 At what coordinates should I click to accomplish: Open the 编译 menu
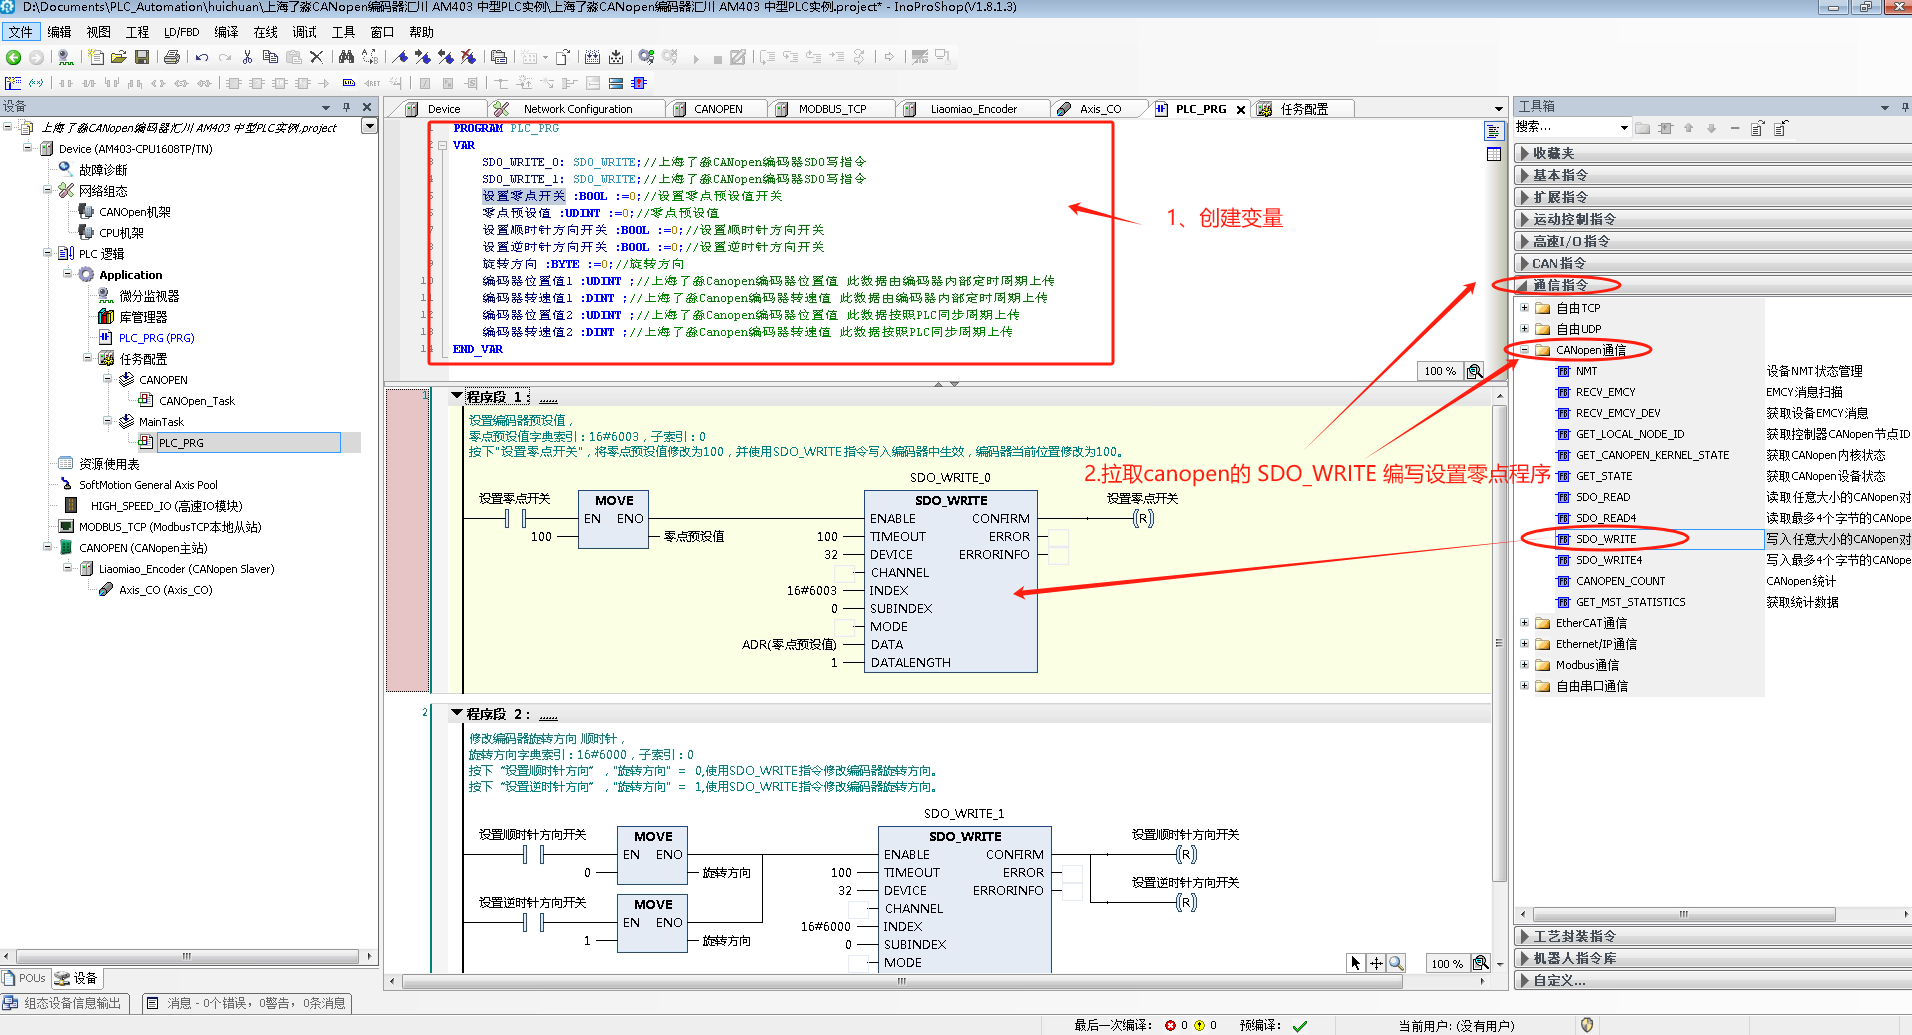pyautogui.click(x=226, y=32)
